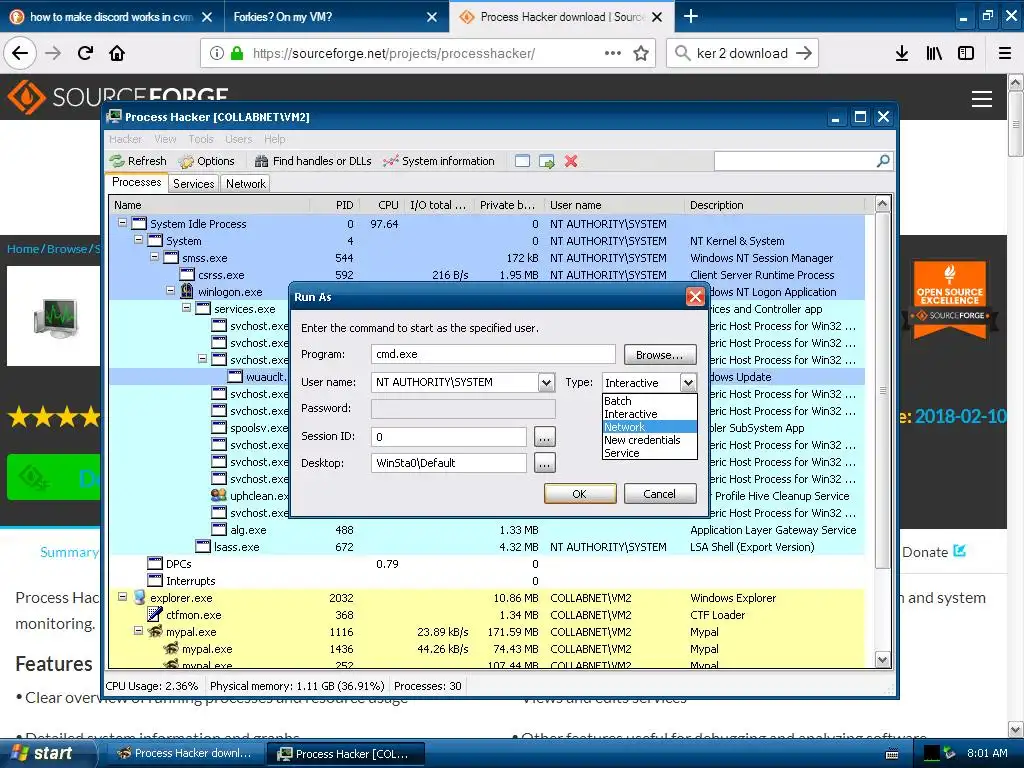Screen dimensions: 1024x768
Task: Close the Run As dialog
Action: pos(695,297)
